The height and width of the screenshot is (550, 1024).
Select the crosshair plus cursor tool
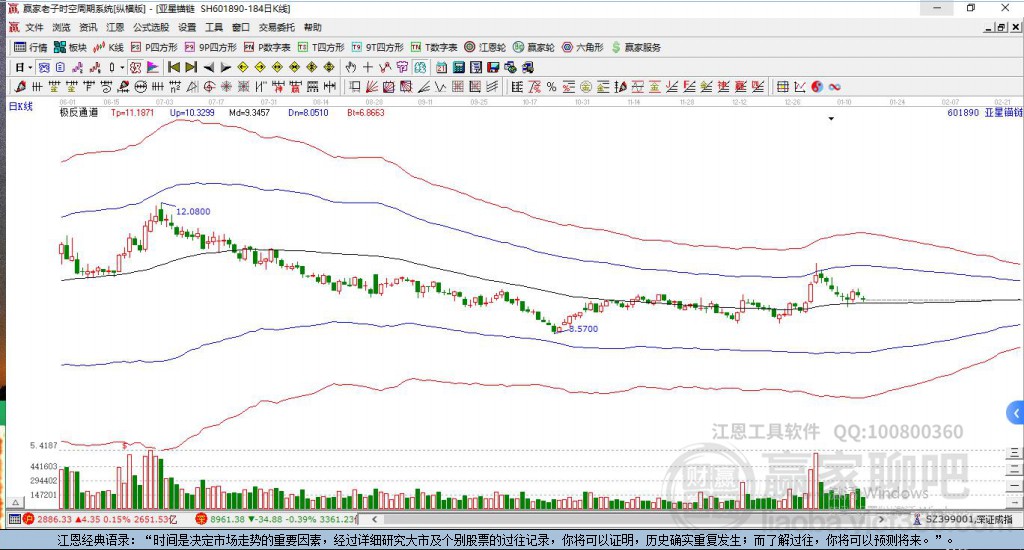point(368,67)
